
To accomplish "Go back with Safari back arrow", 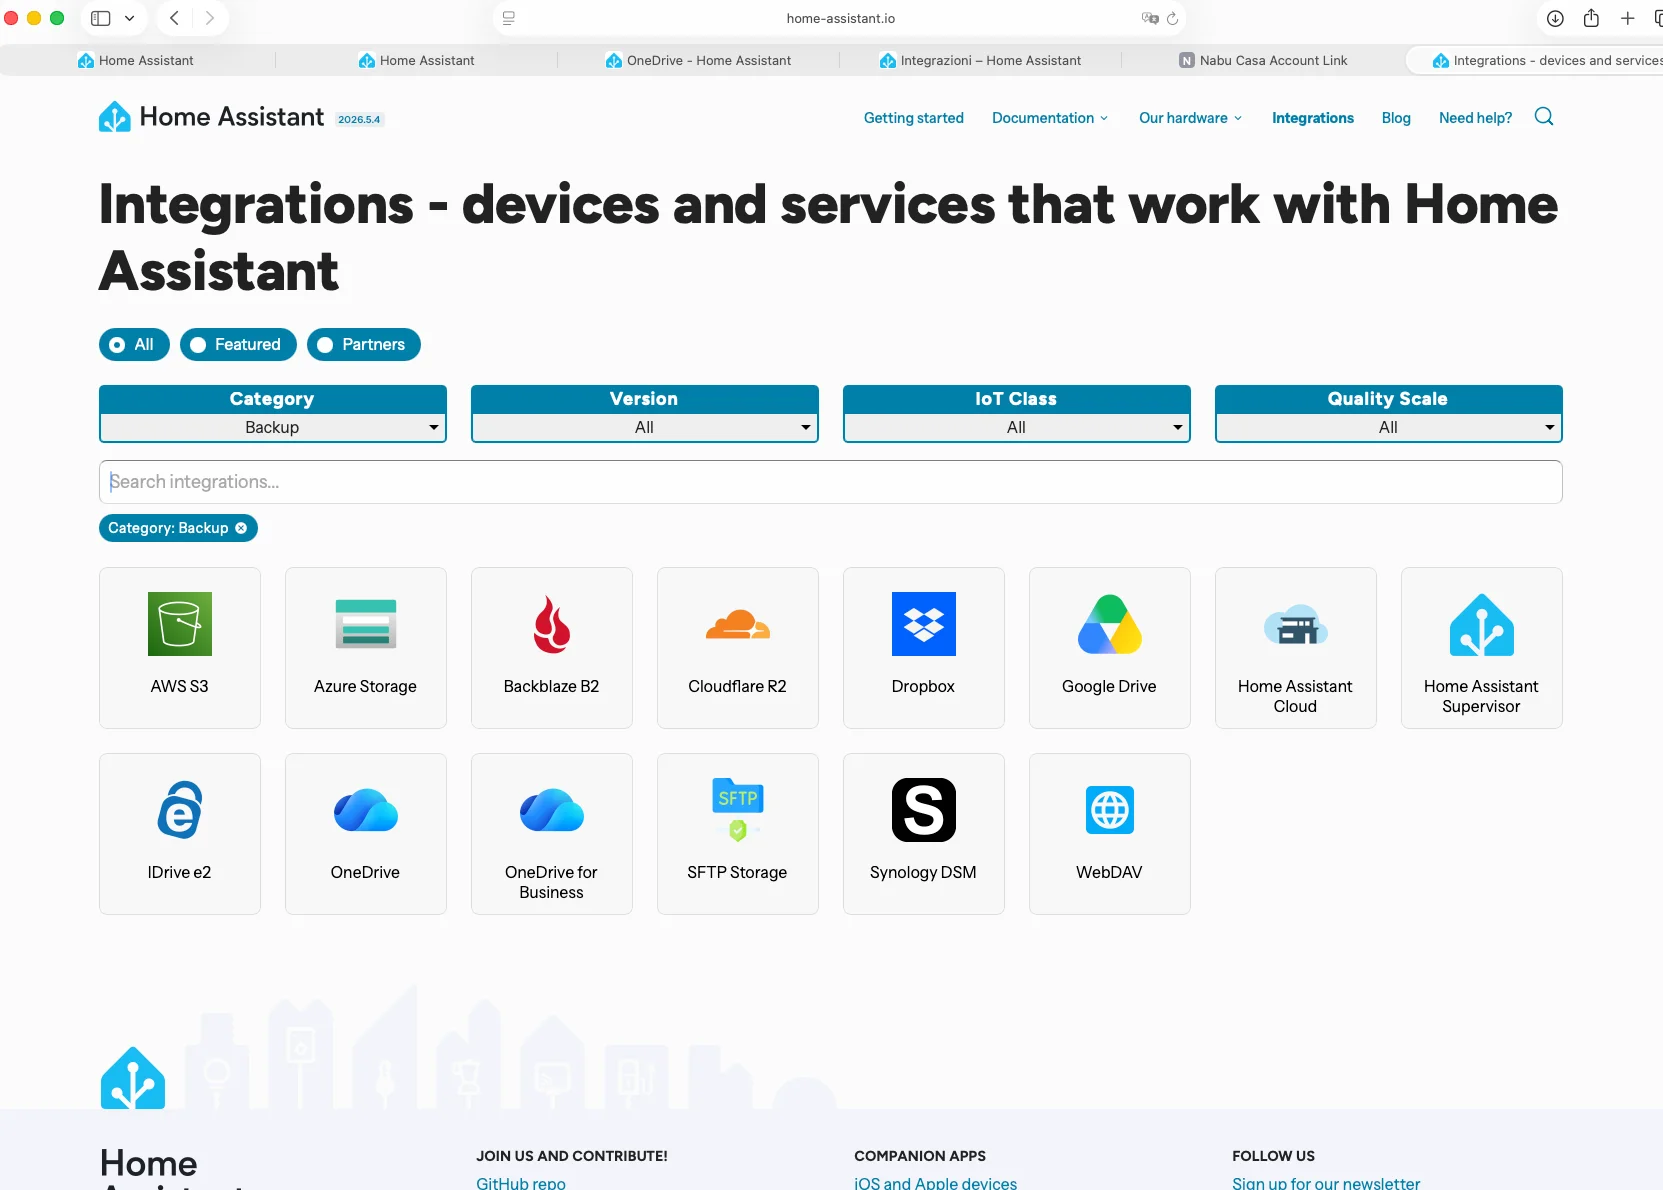I will (x=174, y=18).
